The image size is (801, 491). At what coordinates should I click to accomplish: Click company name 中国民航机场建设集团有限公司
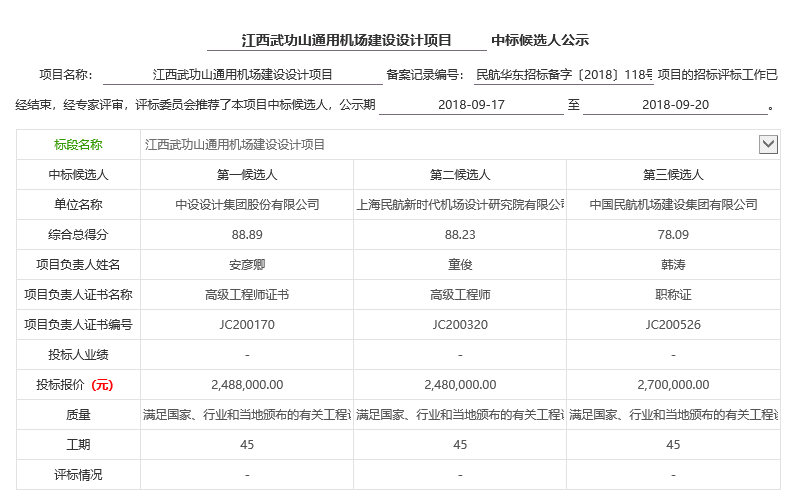[x=673, y=205]
